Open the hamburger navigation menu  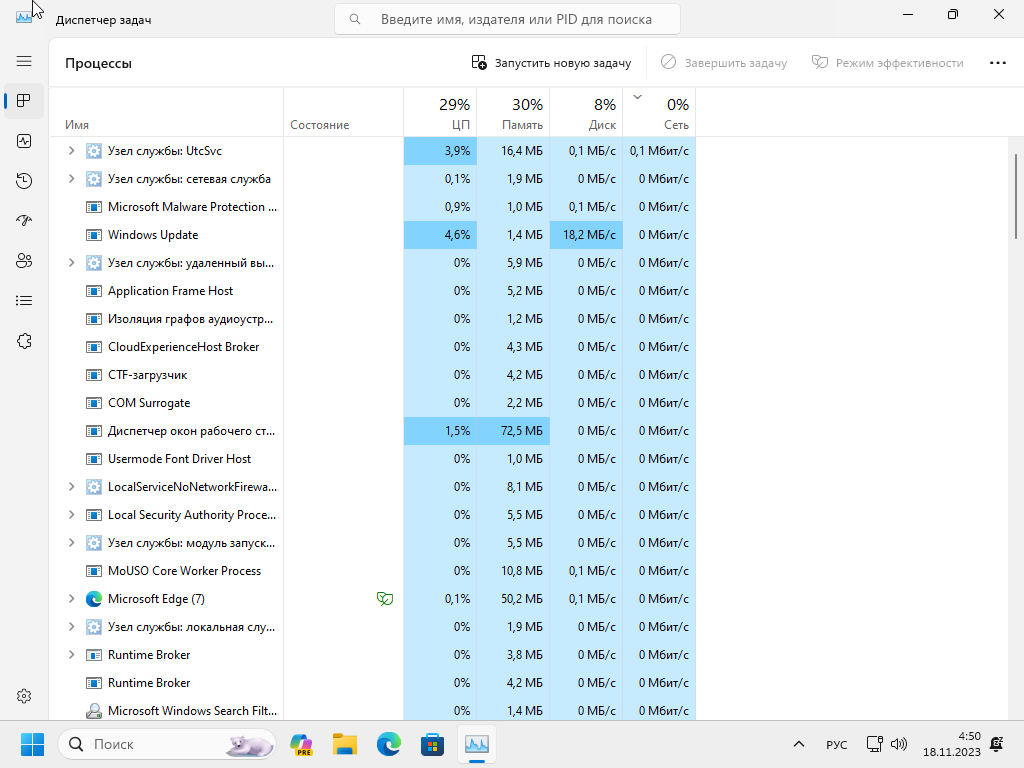(x=24, y=61)
